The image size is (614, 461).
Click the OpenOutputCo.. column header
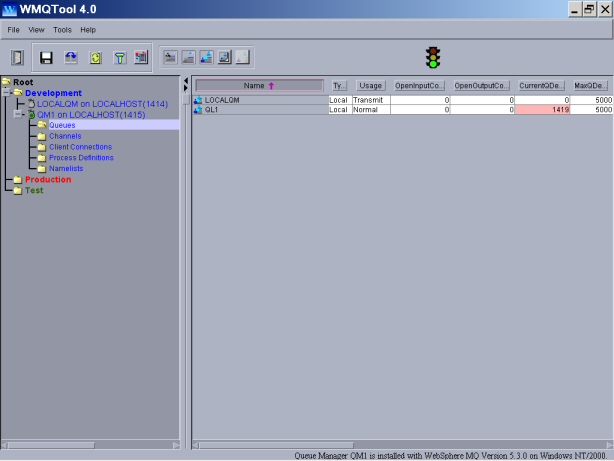coord(481,85)
